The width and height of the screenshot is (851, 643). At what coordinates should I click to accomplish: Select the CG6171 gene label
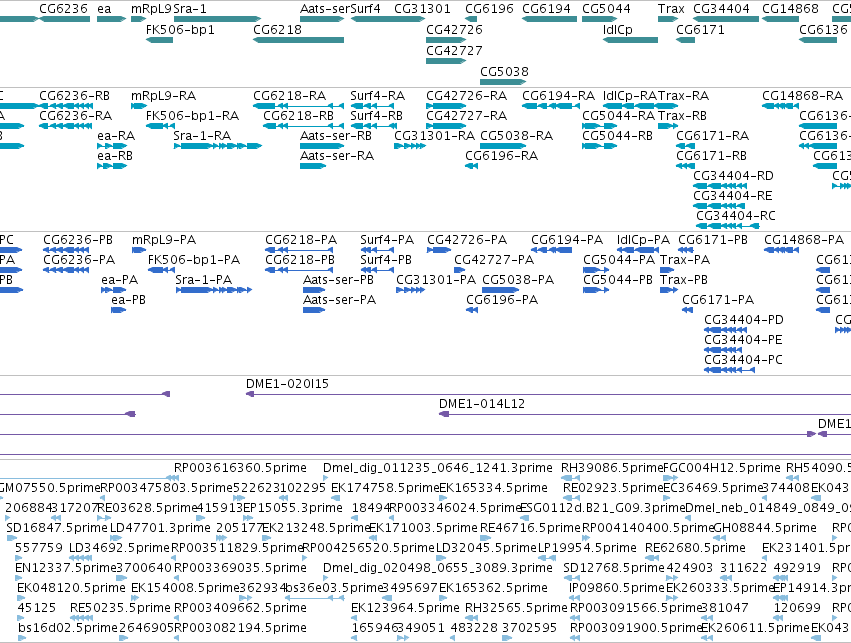coord(700,30)
